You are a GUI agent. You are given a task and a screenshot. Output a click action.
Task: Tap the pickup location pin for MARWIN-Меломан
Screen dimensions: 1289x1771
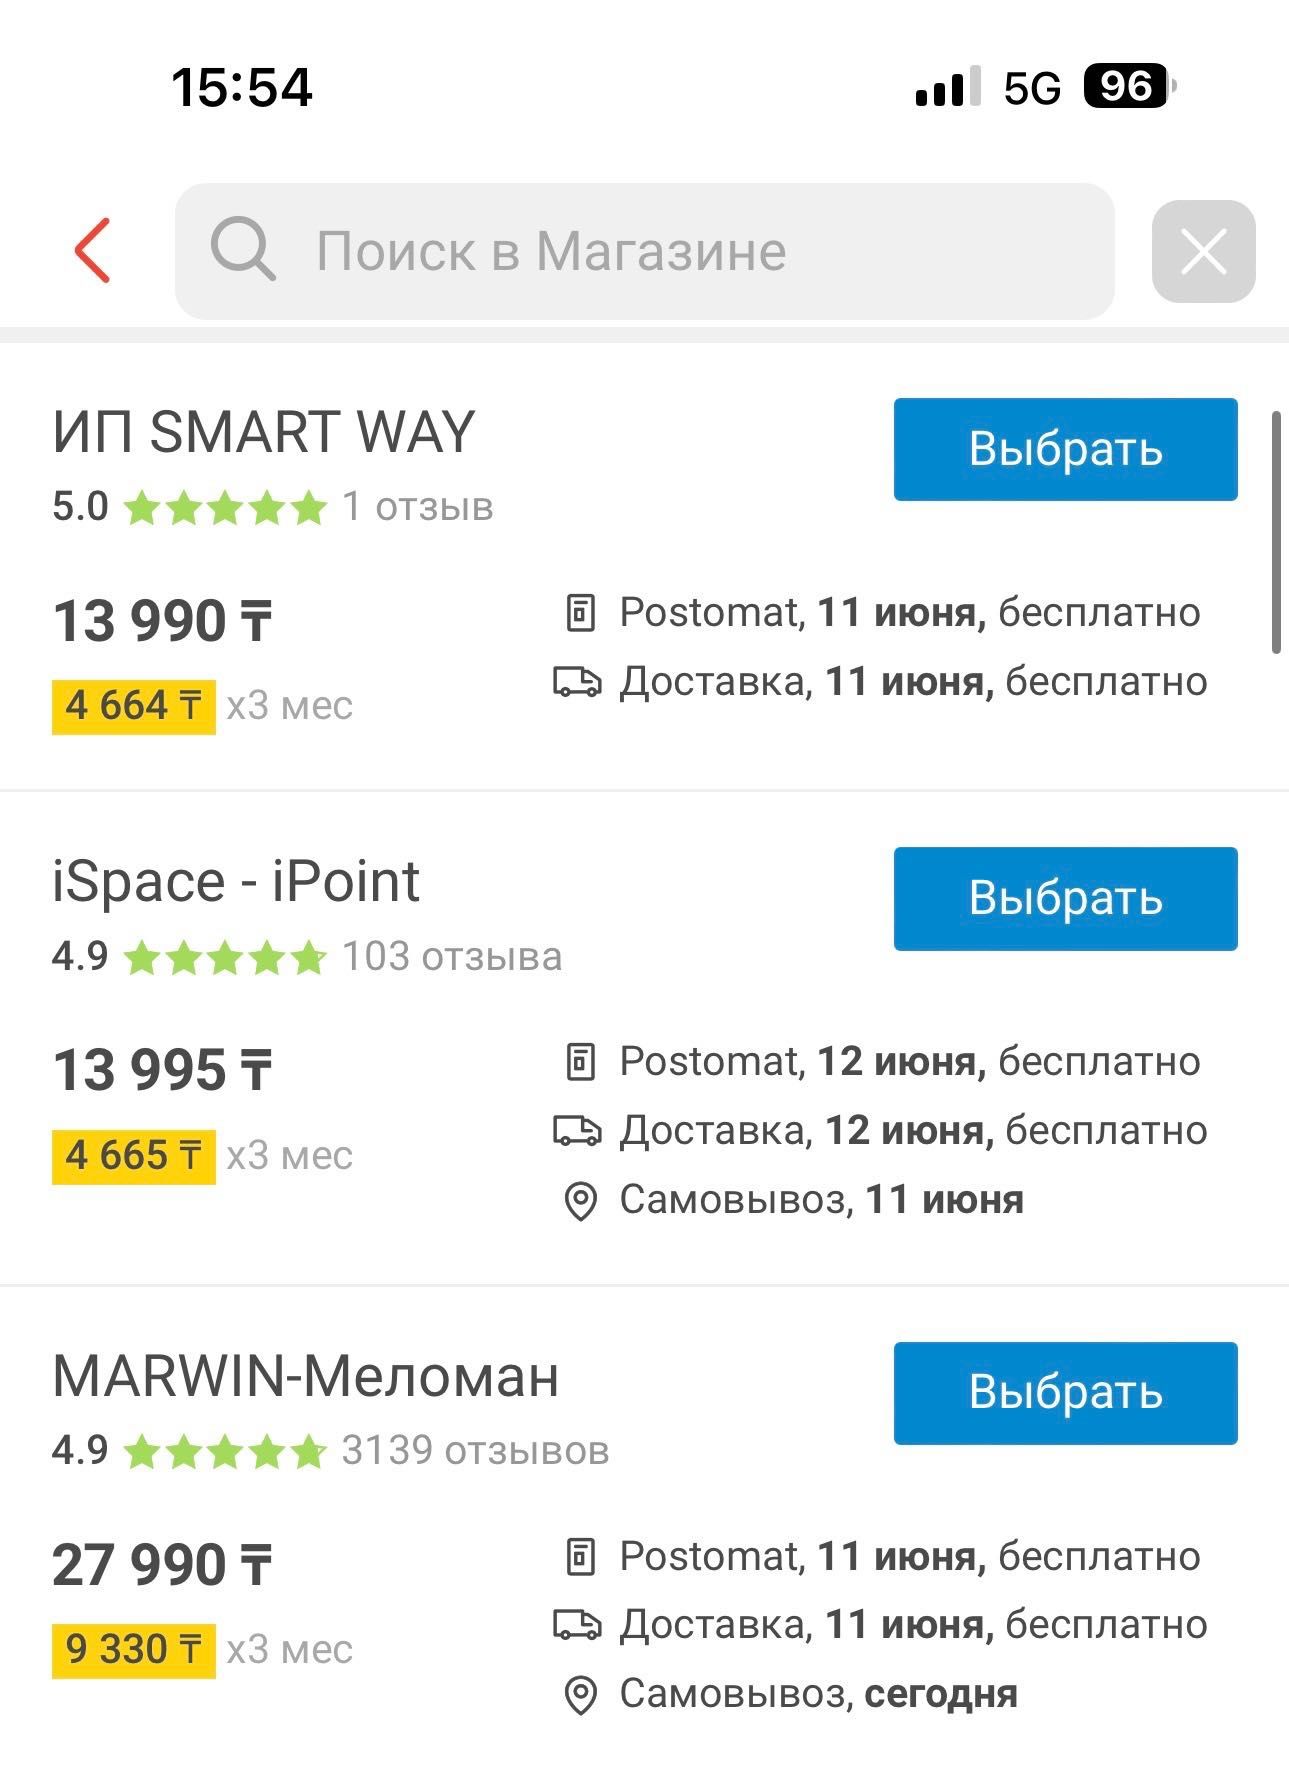pos(581,1695)
